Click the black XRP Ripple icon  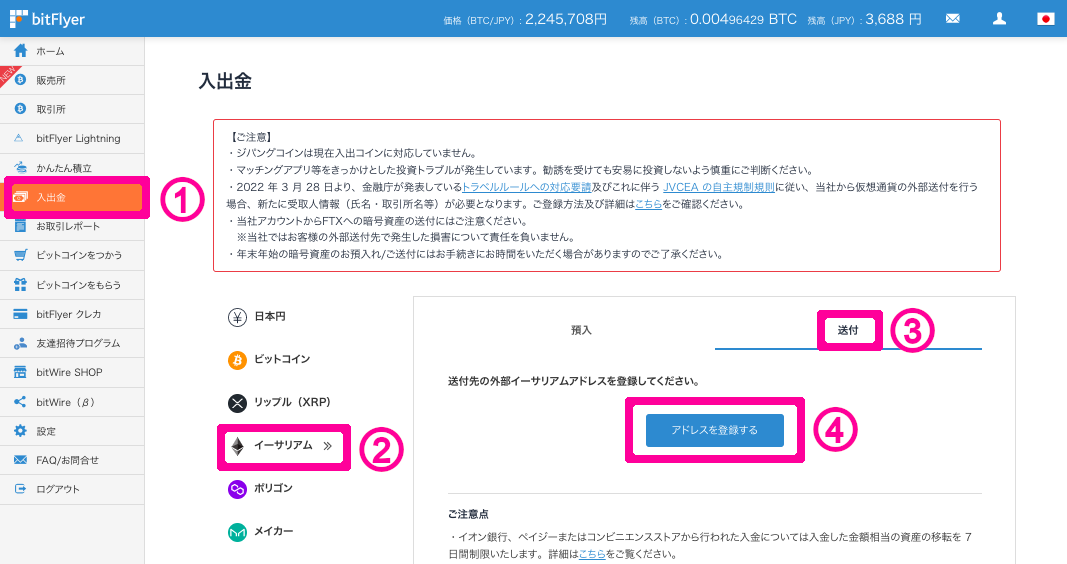[x=237, y=403]
